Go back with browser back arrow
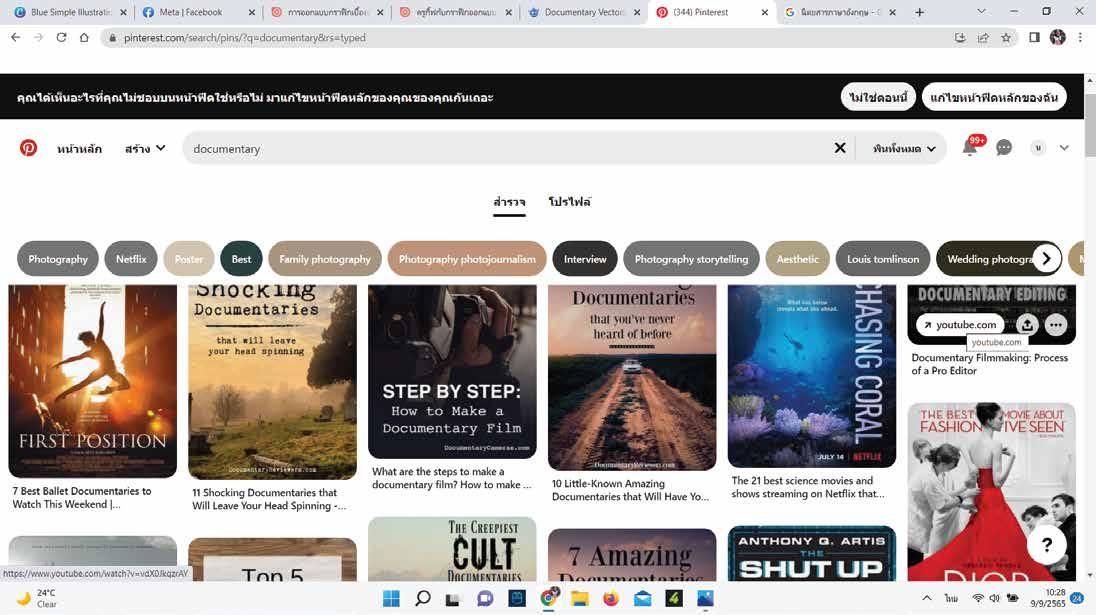The height and width of the screenshot is (615, 1096). (15, 38)
